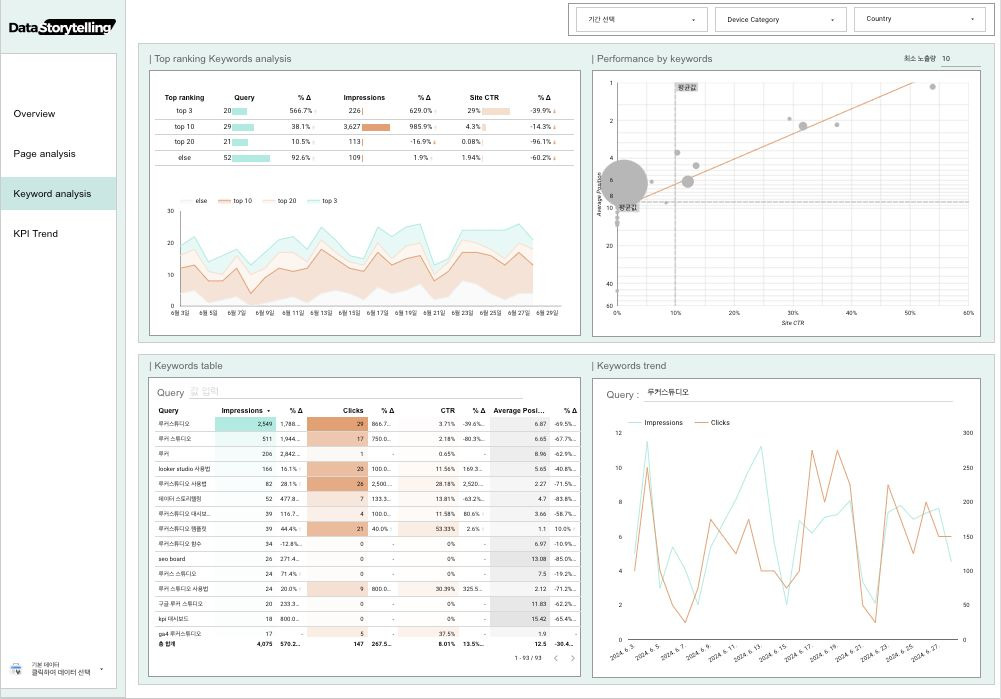Screen dimensions: 1001x699
Task: Toggle Clicks in Keywords trend legend
Action: click(x=712, y=423)
